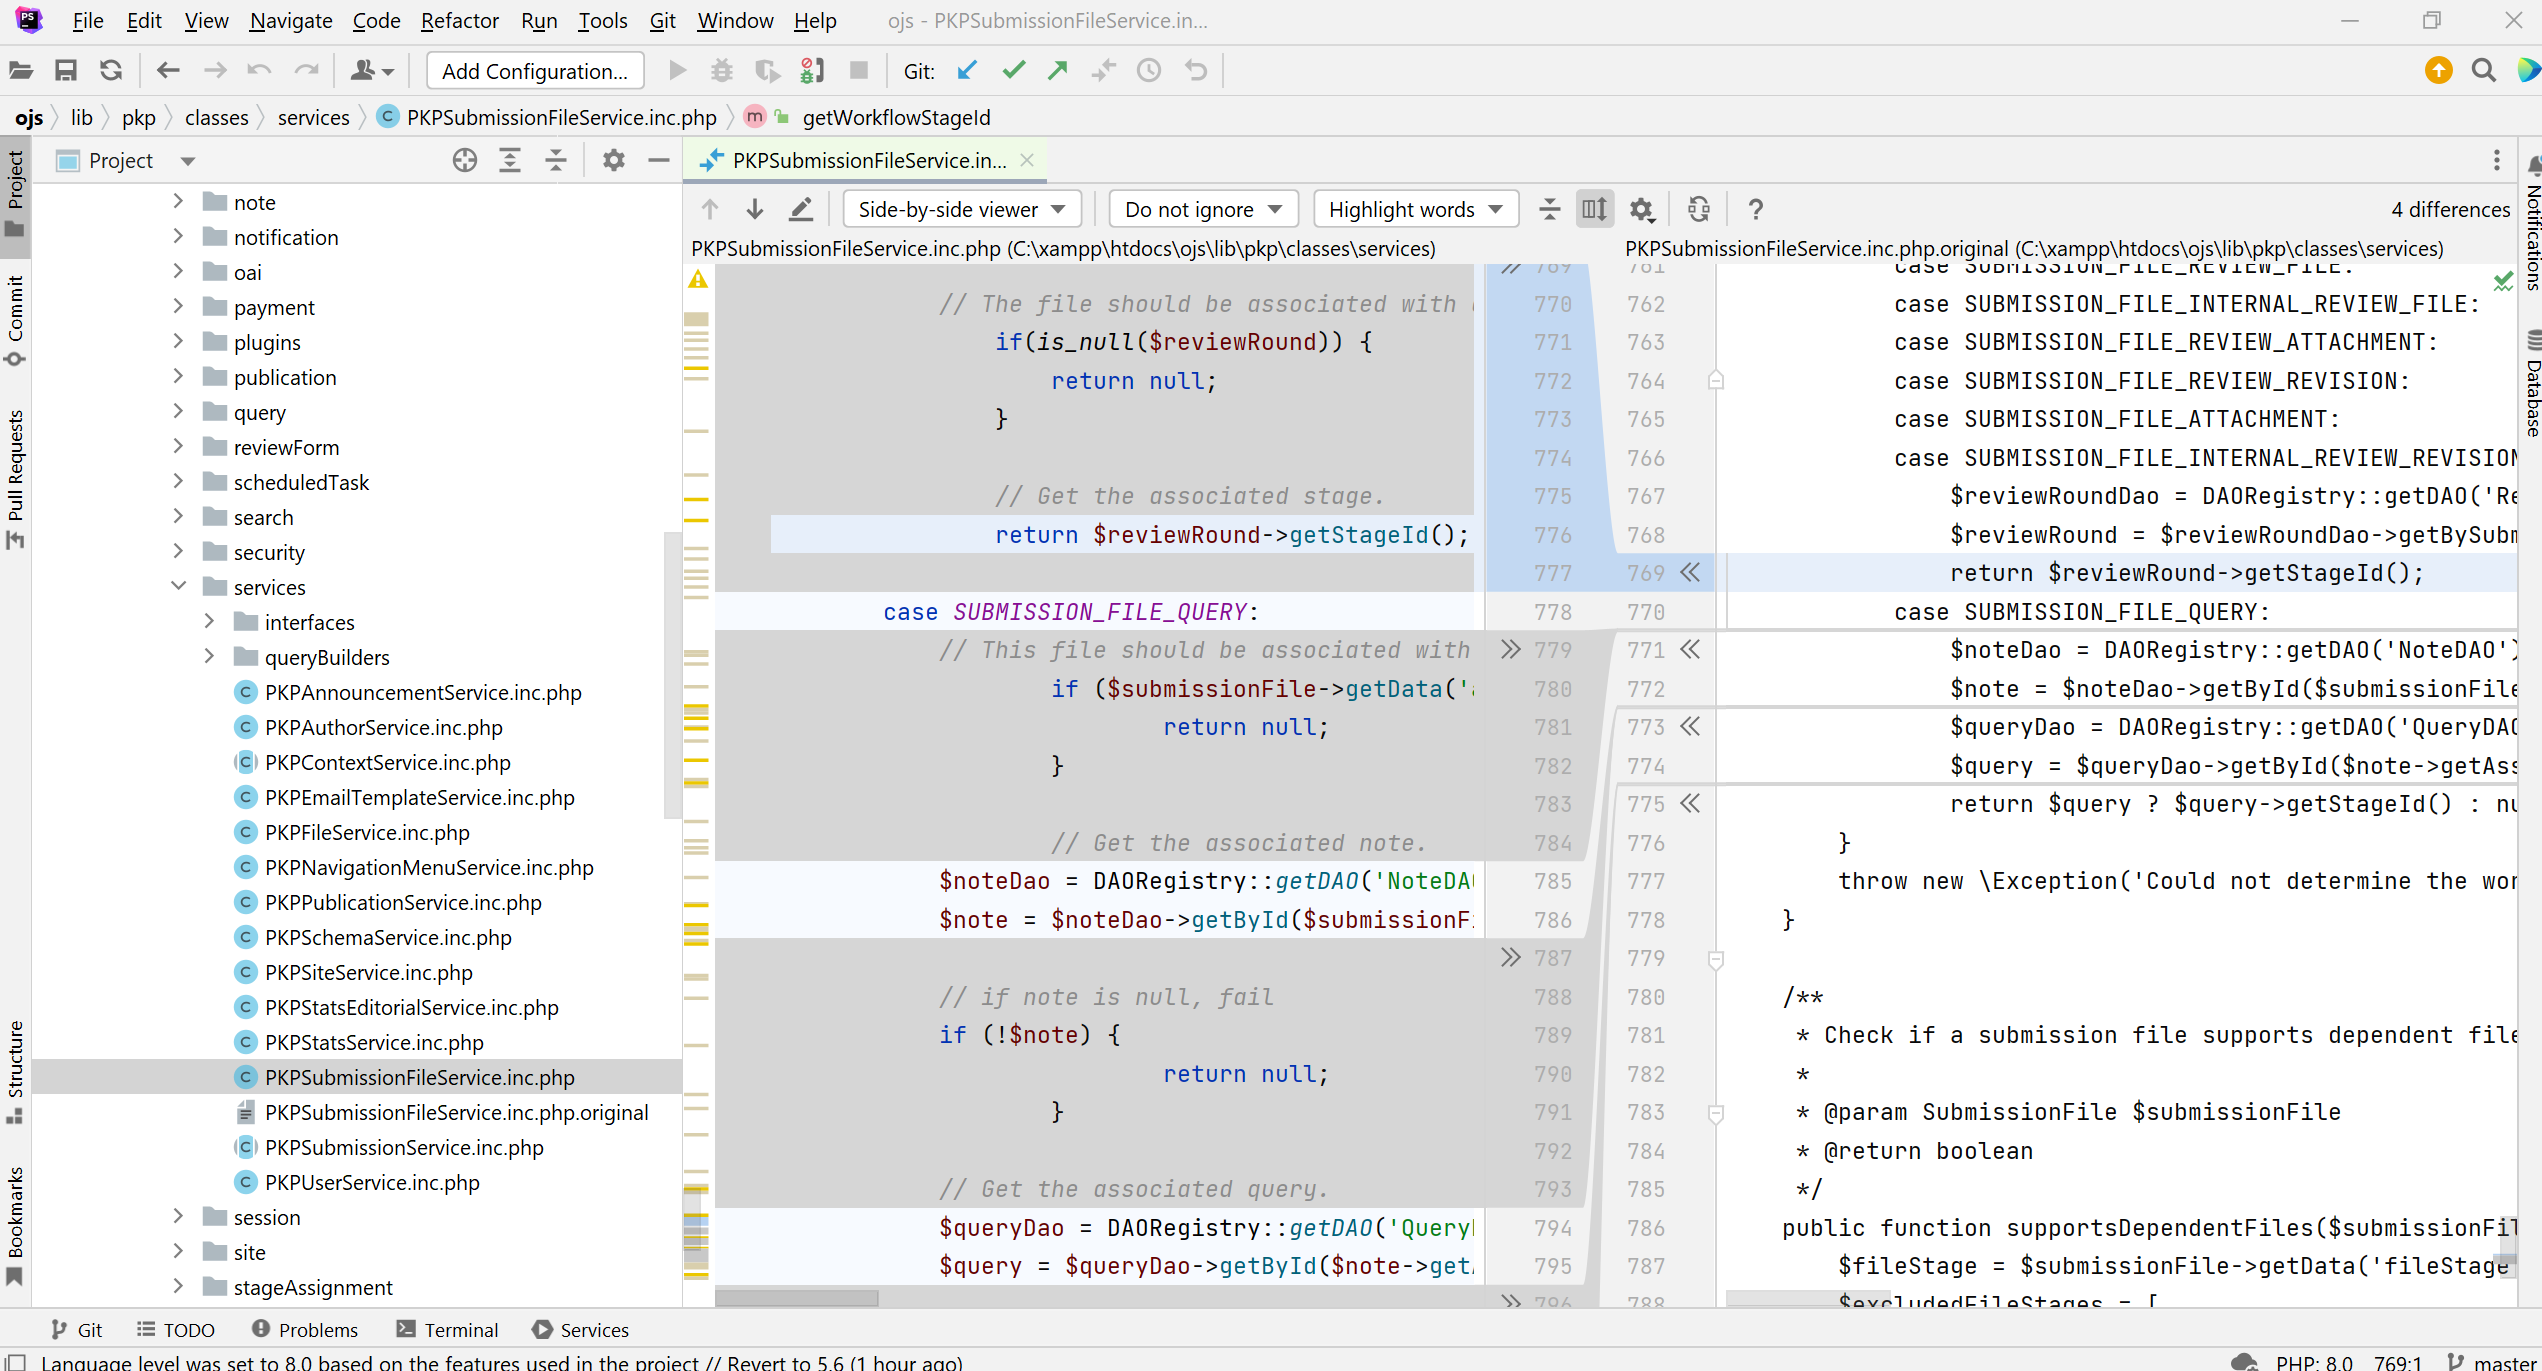The height and width of the screenshot is (1371, 2542).
Task: Click the horizontal scrollbar of left diff
Action: pyautogui.click(x=797, y=1298)
